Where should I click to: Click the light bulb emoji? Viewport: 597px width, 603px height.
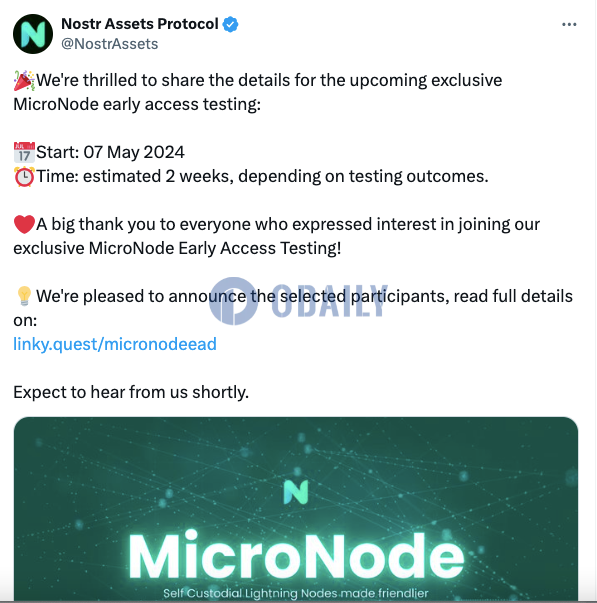coord(24,296)
